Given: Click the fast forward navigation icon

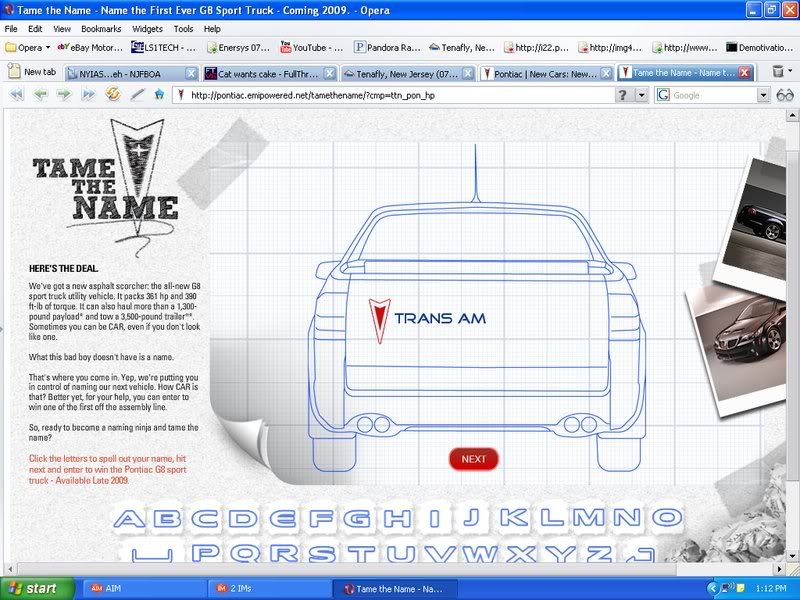Looking at the screenshot, I should pyautogui.click(x=88, y=94).
